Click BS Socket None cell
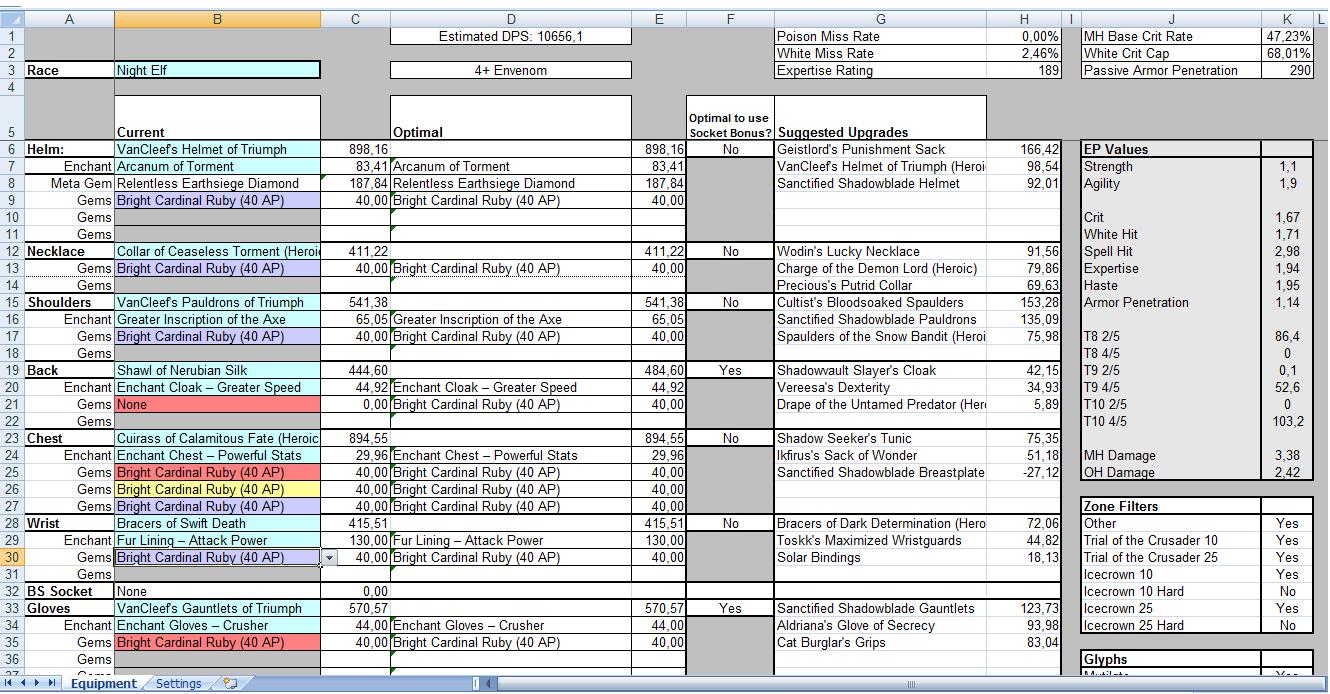The image size is (1330, 694). click(218, 591)
